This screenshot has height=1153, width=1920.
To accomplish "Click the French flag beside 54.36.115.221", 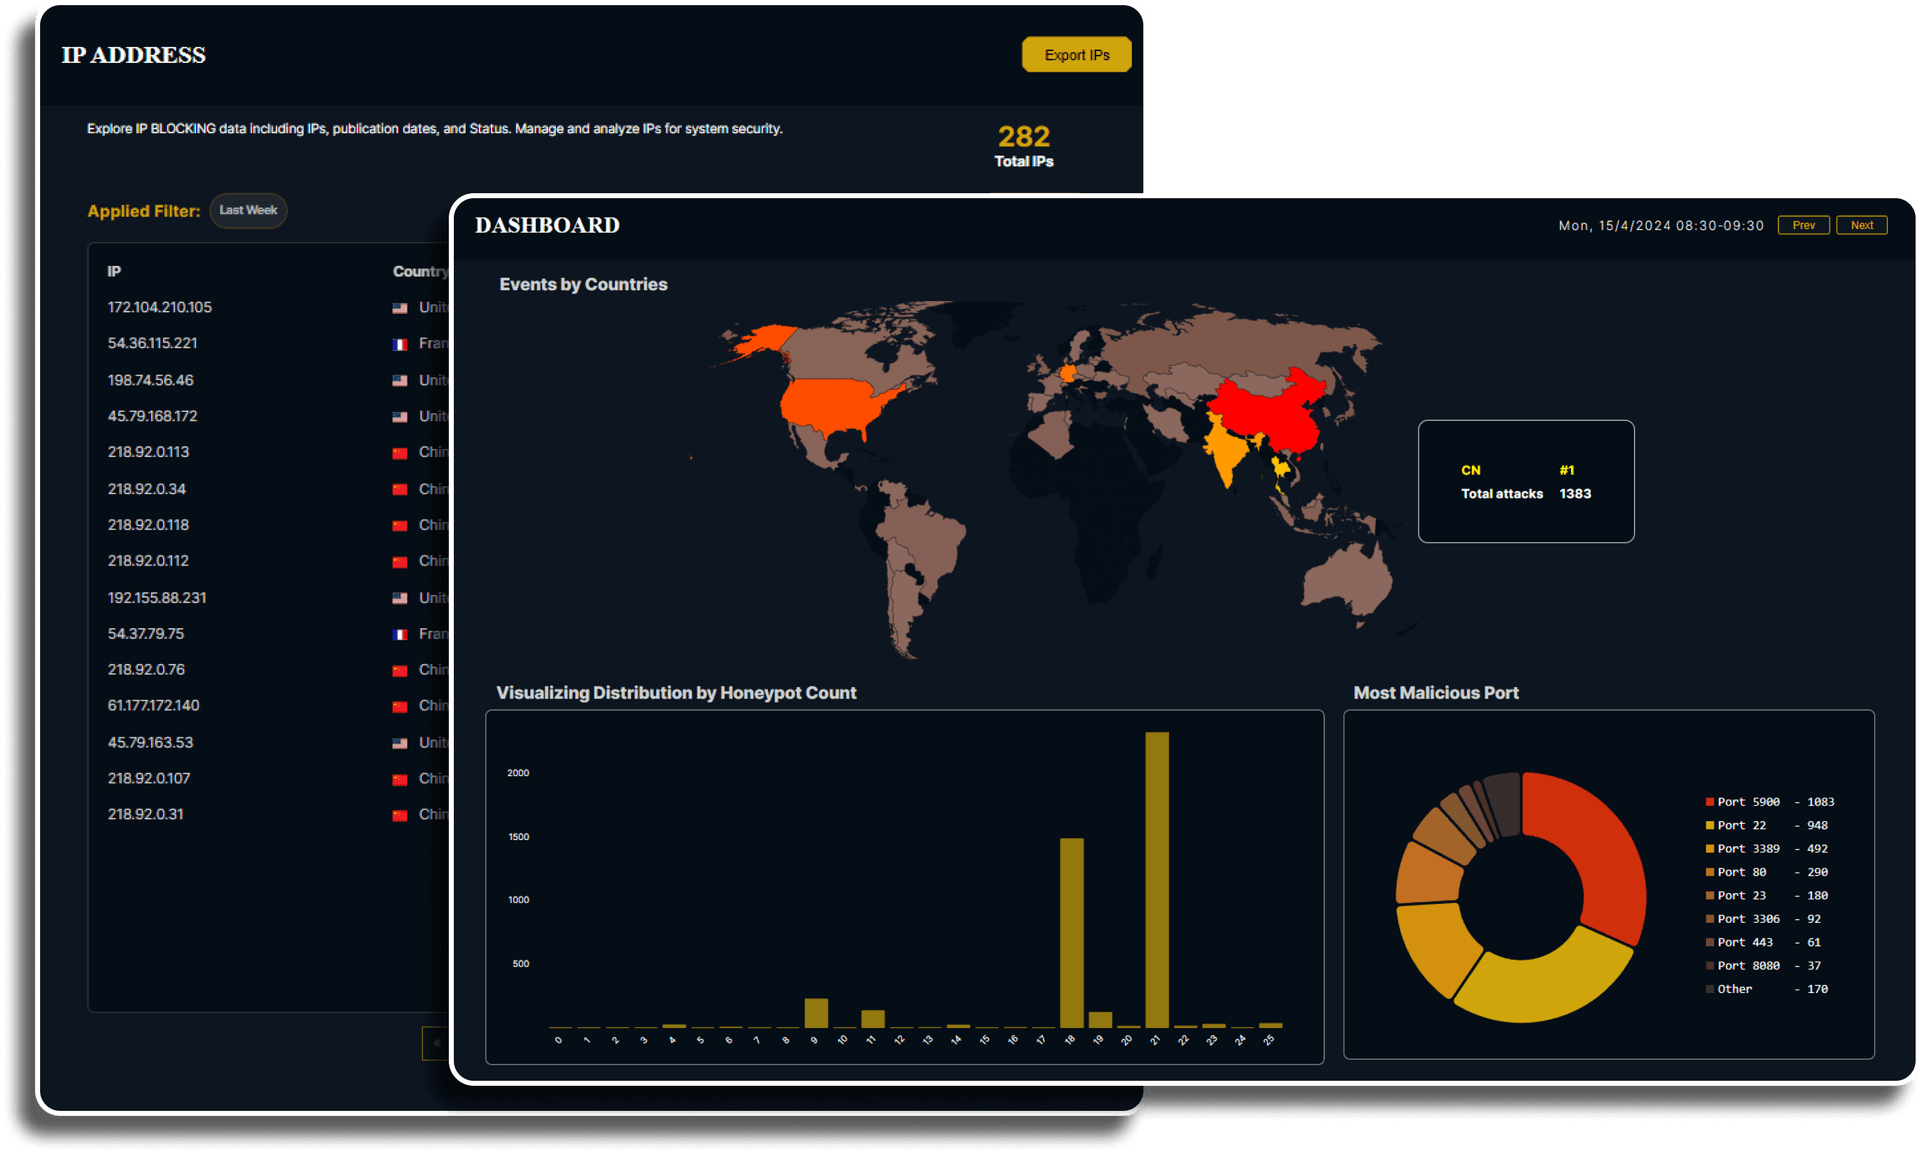I will [x=400, y=344].
